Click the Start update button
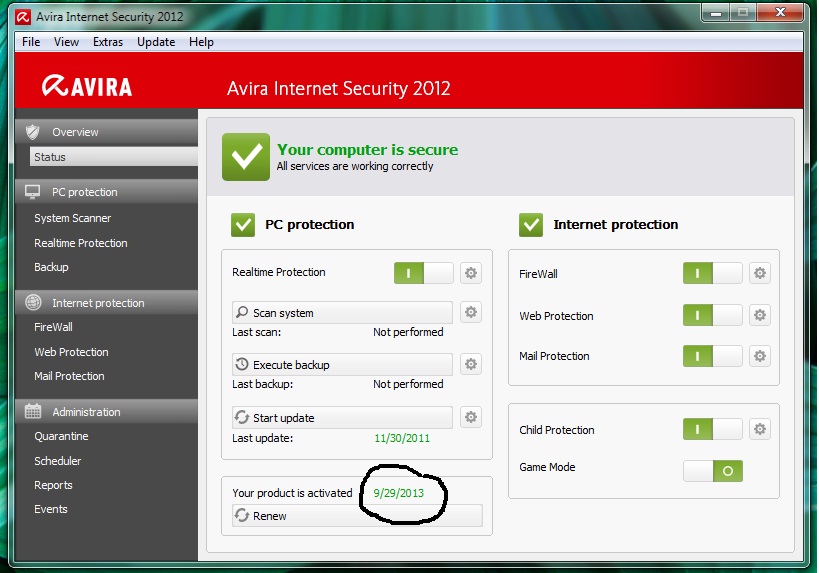The width and height of the screenshot is (819, 573). click(x=342, y=417)
